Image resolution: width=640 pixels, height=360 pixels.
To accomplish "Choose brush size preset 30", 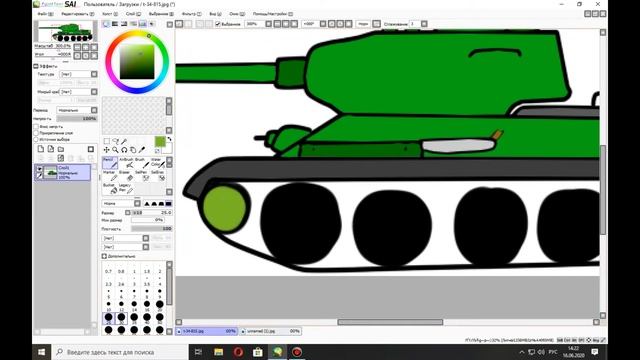I will coord(121,318).
